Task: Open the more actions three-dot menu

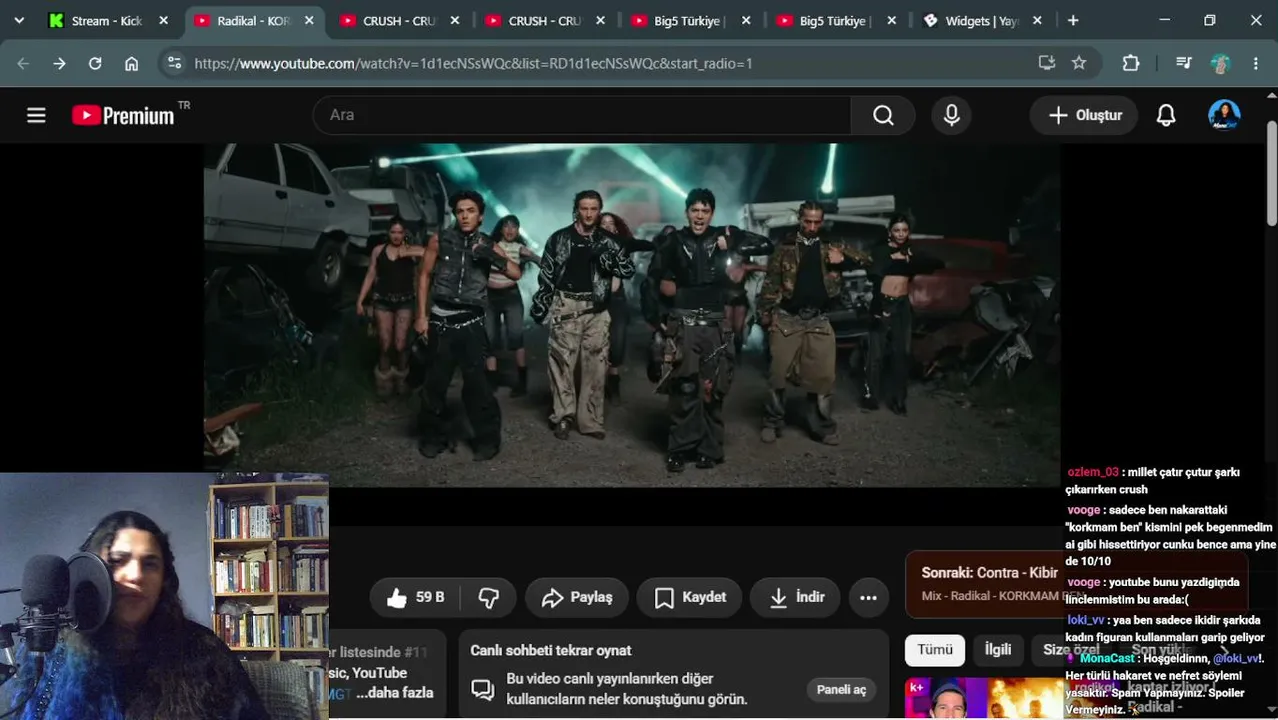Action: point(868,597)
